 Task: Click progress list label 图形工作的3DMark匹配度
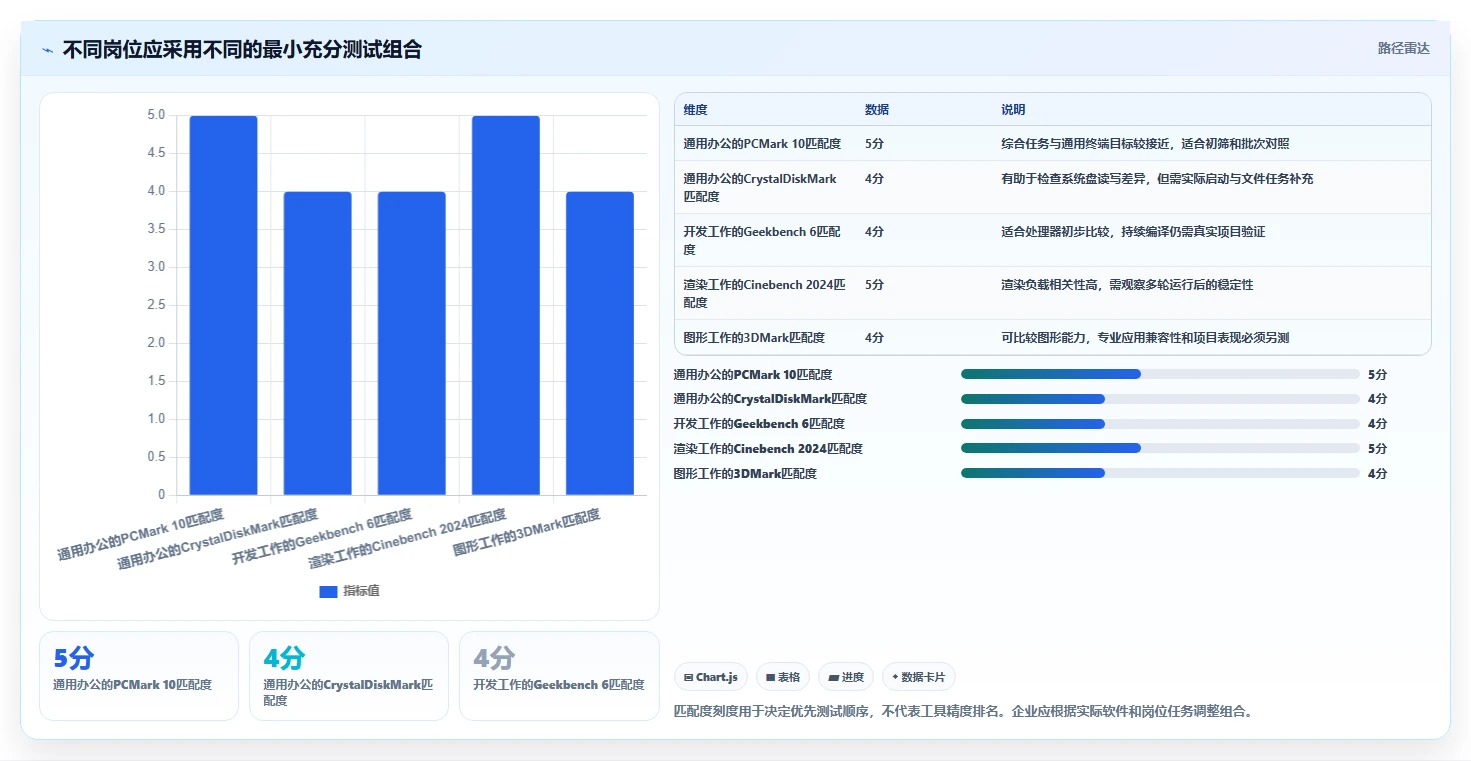(x=745, y=474)
